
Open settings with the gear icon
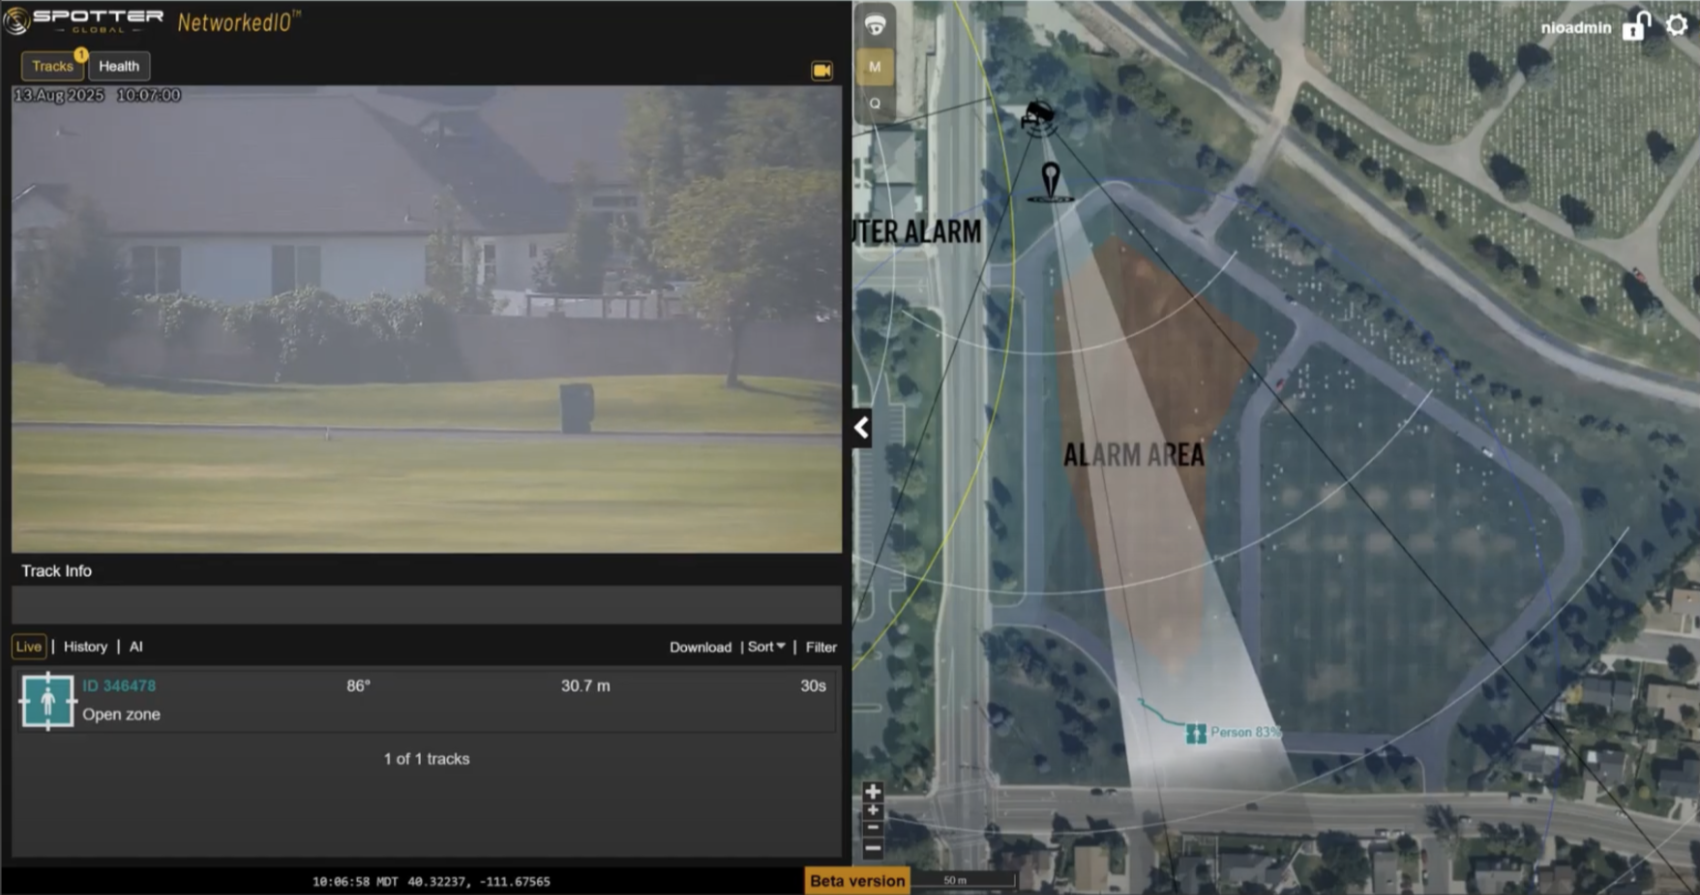1677,26
